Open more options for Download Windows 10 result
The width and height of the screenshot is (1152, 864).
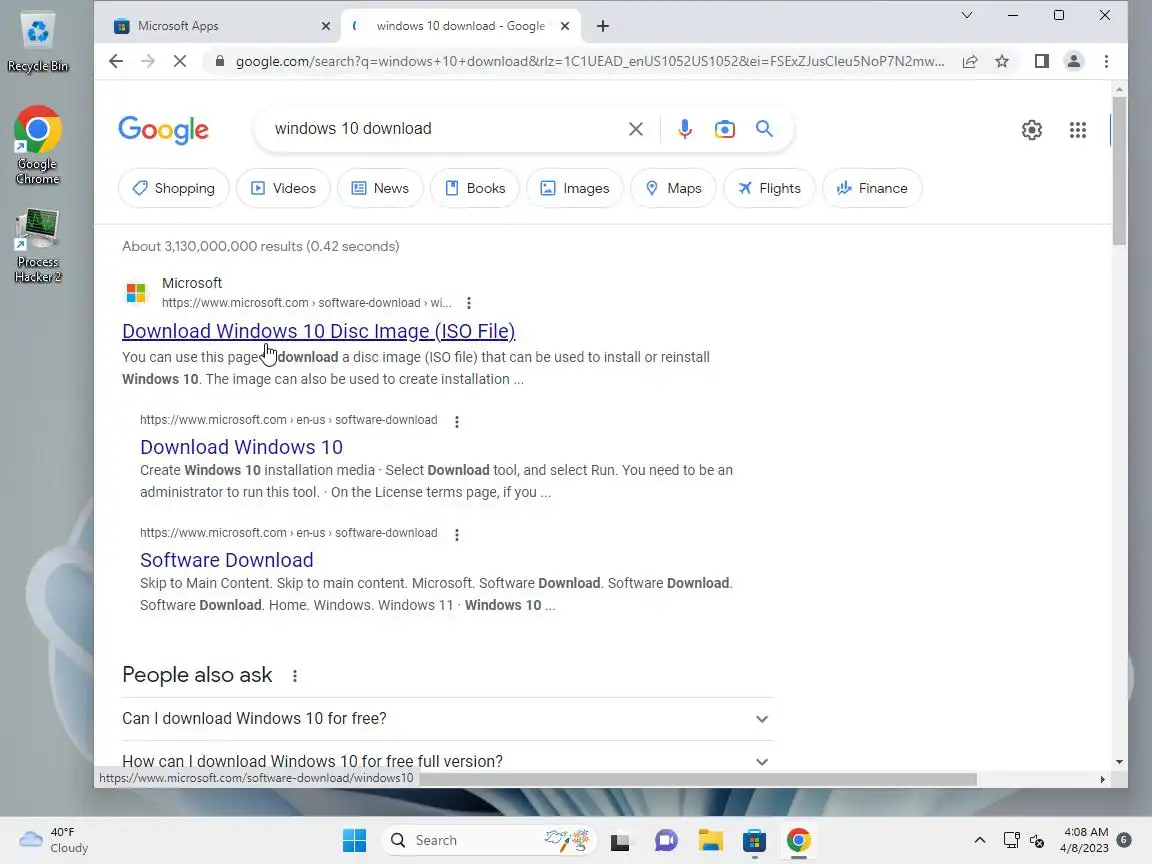(x=457, y=422)
